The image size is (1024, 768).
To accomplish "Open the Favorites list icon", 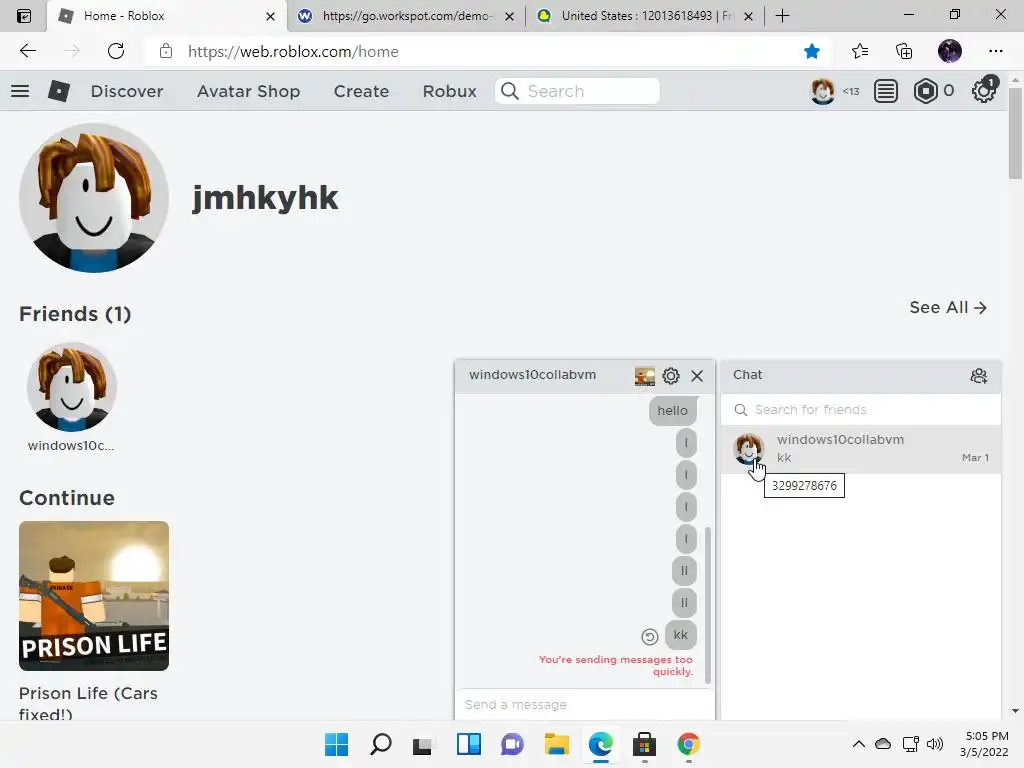I will click(x=860, y=52).
